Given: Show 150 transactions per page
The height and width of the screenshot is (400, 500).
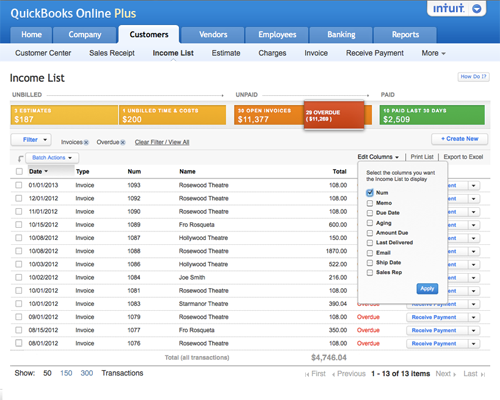Looking at the screenshot, I should point(66,373).
